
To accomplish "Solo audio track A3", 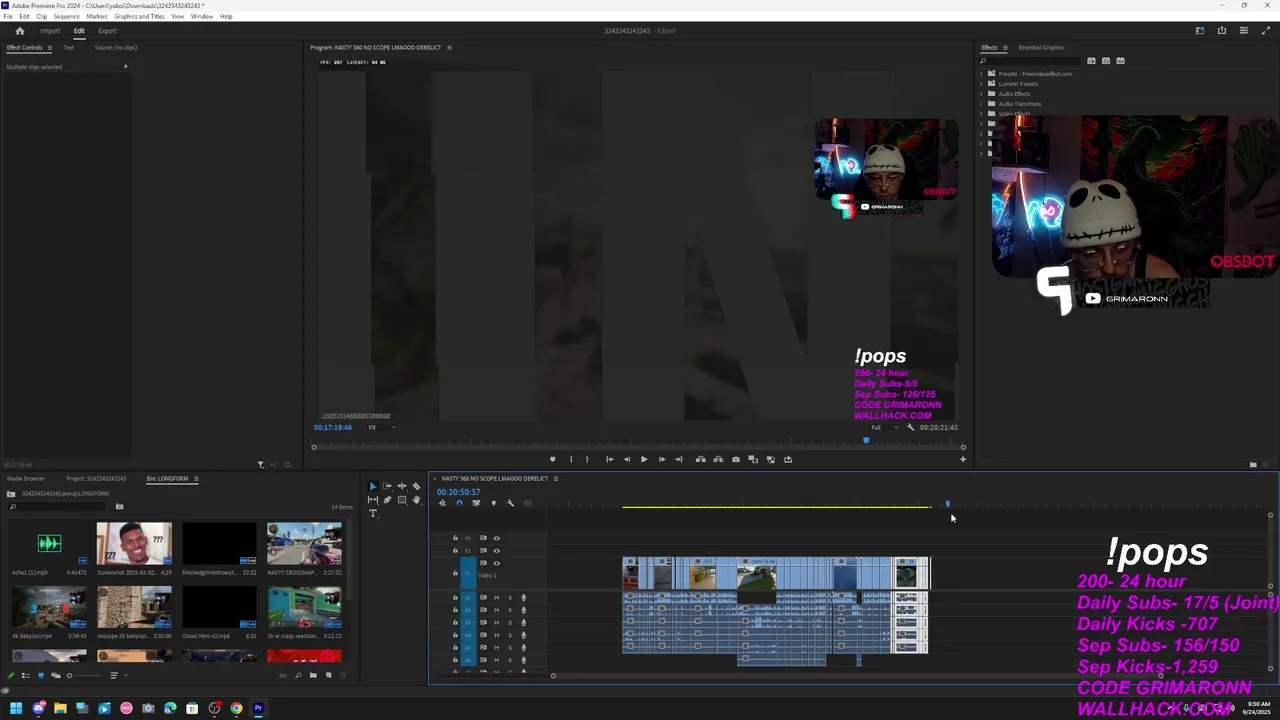I will pyautogui.click(x=509, y=622).
